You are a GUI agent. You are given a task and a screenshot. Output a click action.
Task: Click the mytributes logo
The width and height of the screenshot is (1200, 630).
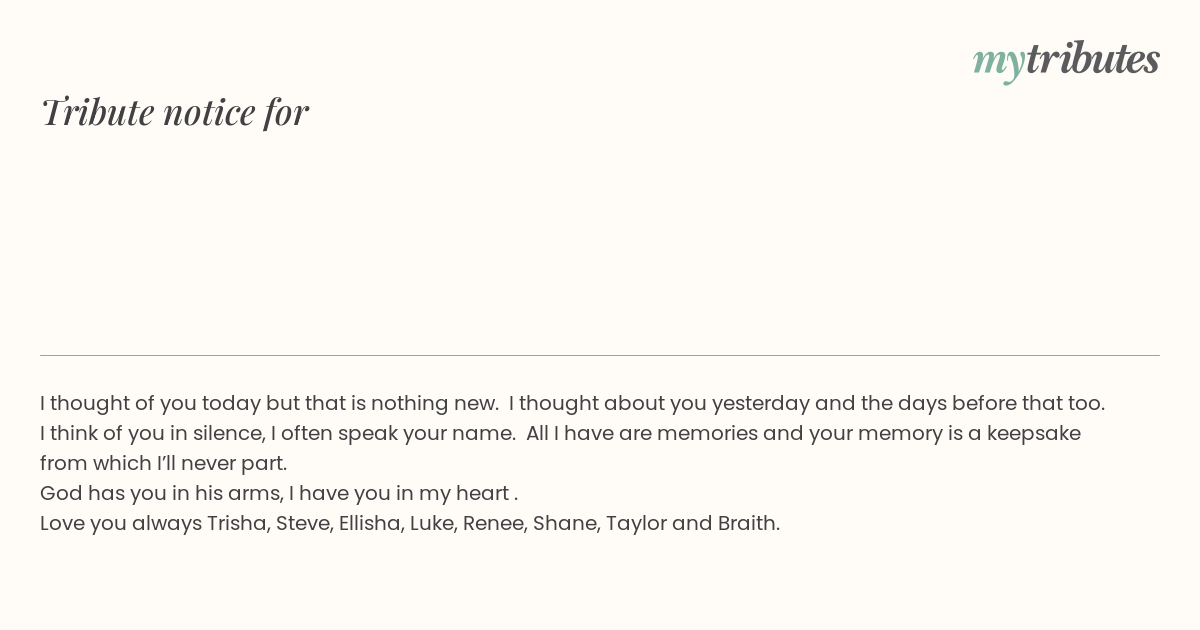(1066, 61)
